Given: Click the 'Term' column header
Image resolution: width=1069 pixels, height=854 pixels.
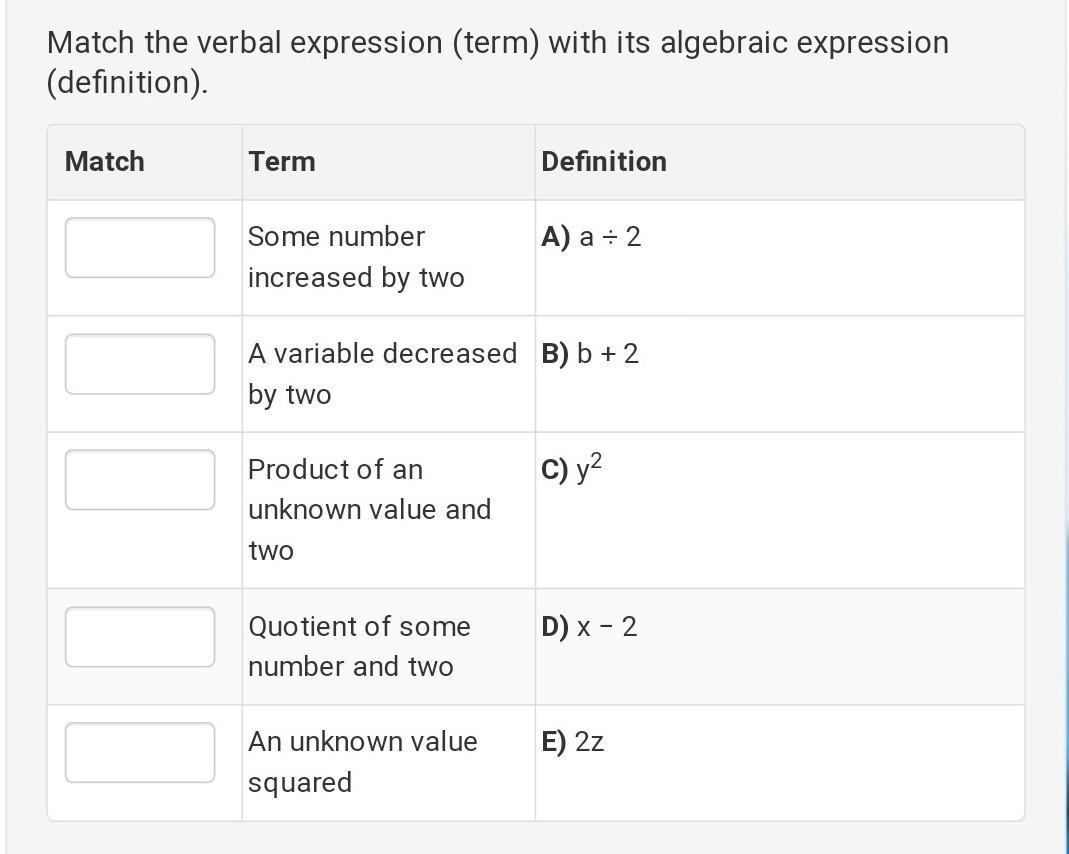Looking at the screenshot, I should pyautogui.click(x=282, y=162).
